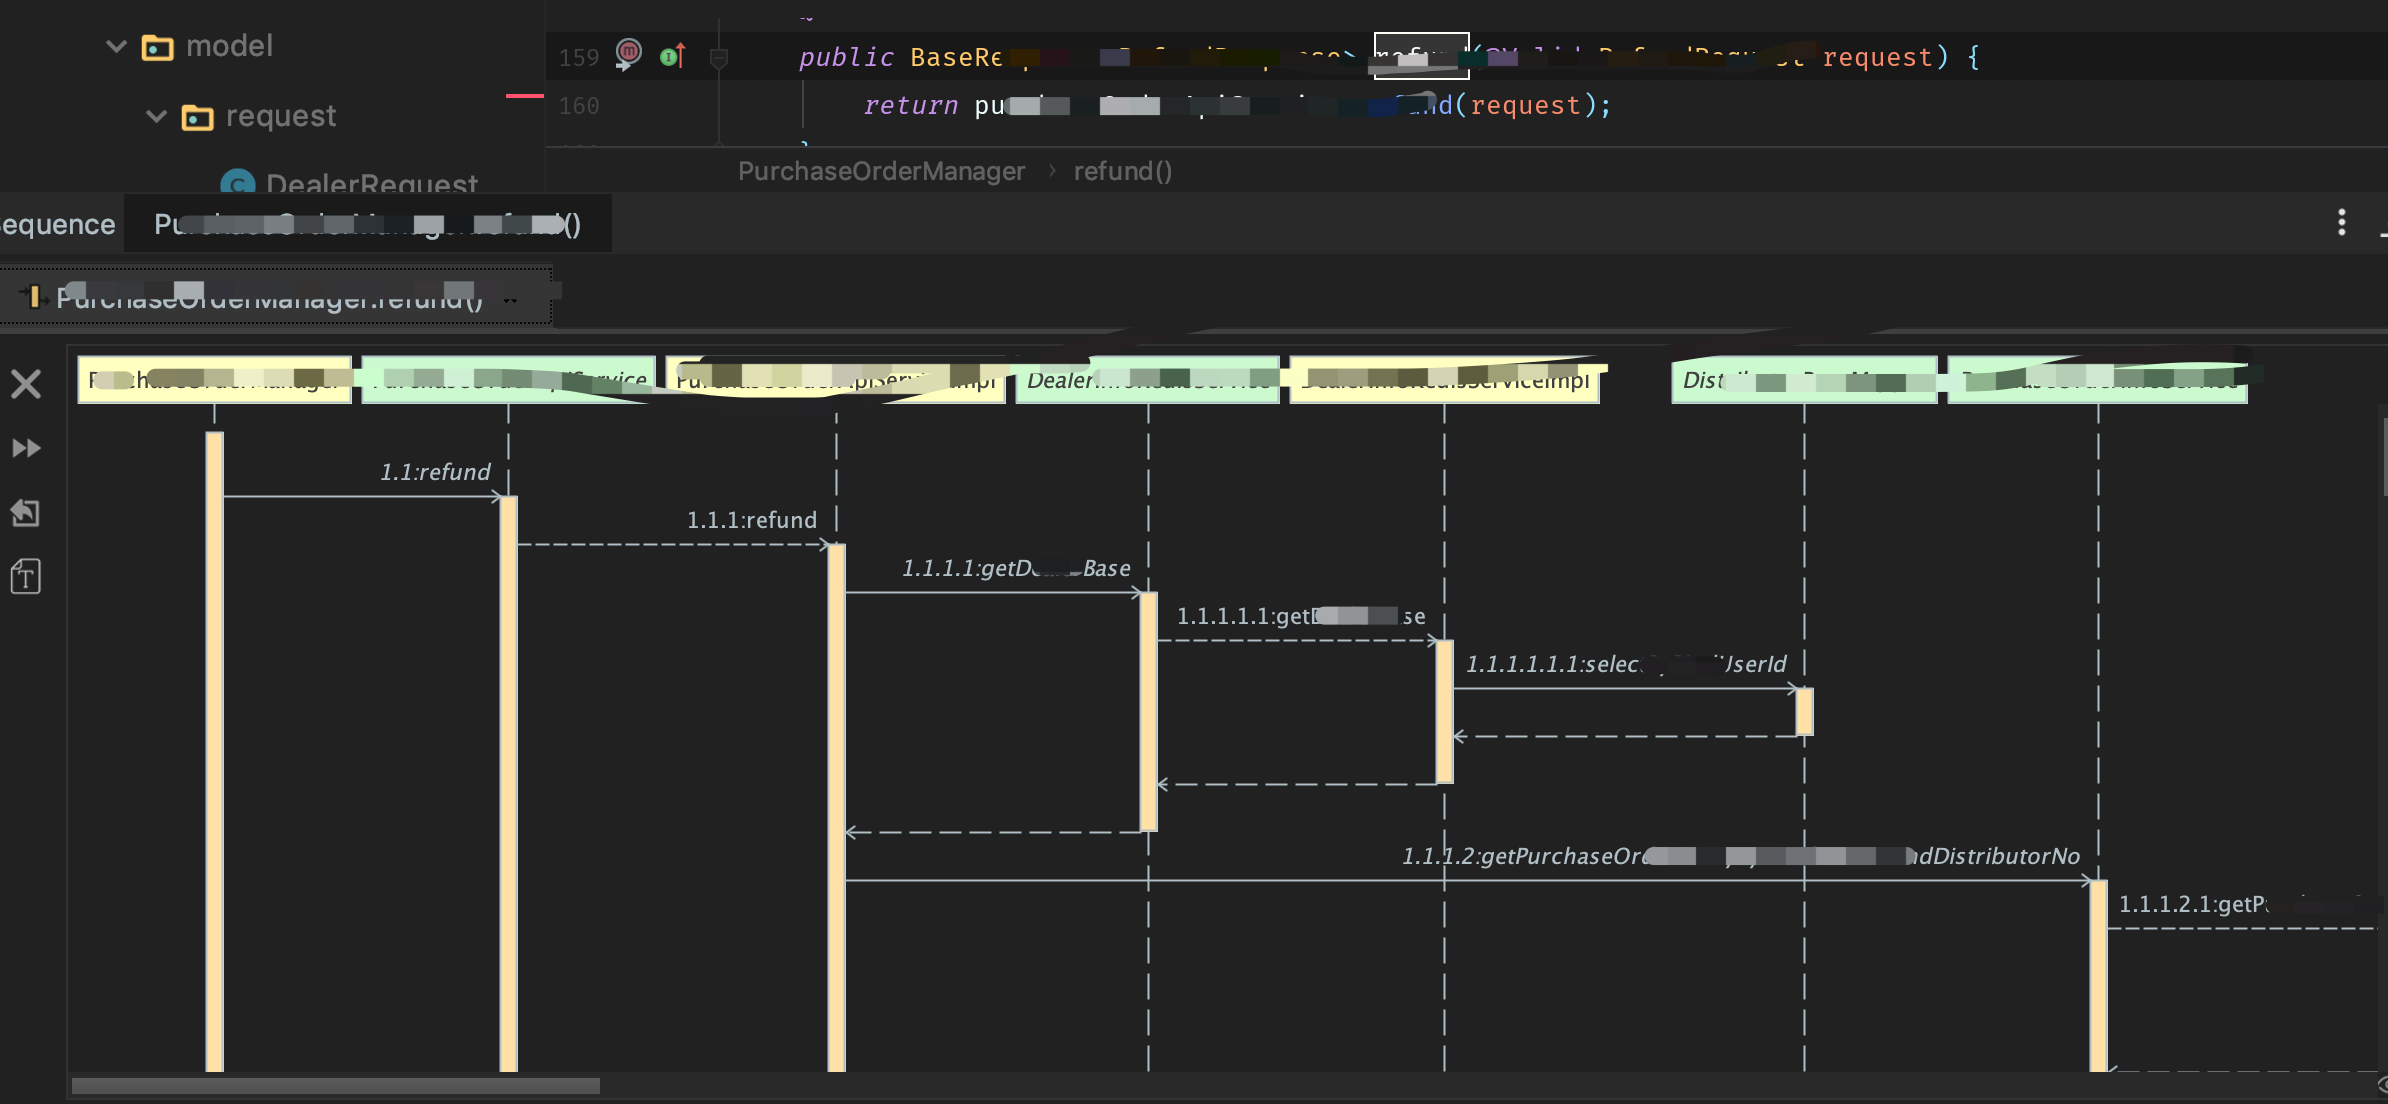This screenshot has height=1104, width=2388.
Task: Collapse the model folder in project tree
Action: [116, 46]
